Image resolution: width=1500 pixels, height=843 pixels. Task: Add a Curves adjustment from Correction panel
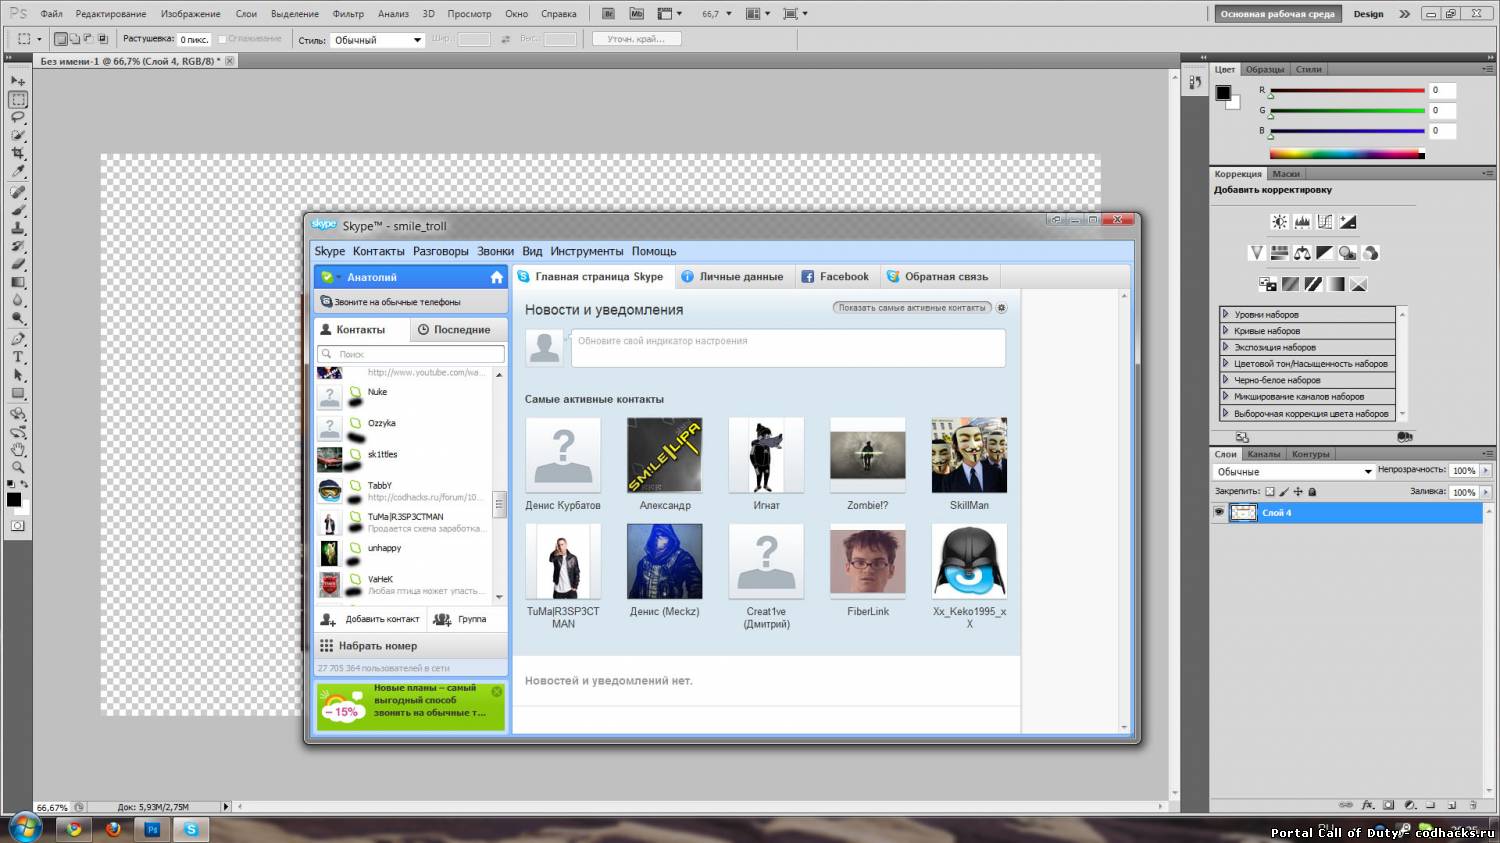tap(1325, 222)
